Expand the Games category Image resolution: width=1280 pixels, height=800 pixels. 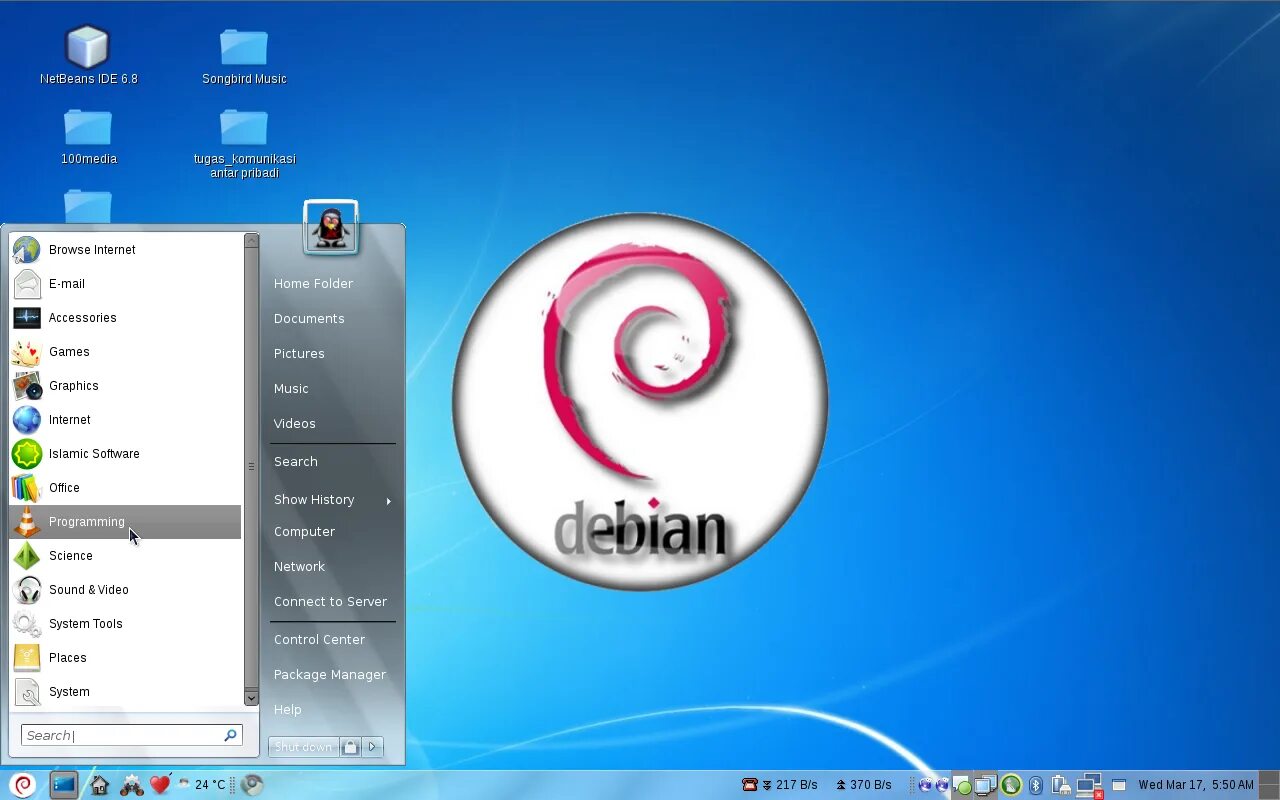pos(125,352)
